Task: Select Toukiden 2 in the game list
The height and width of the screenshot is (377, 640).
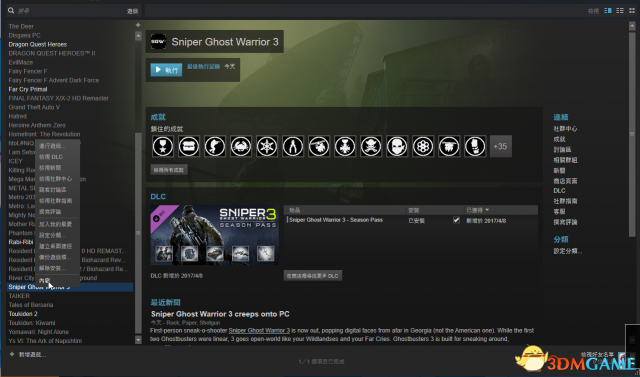Action: [23, 314]
